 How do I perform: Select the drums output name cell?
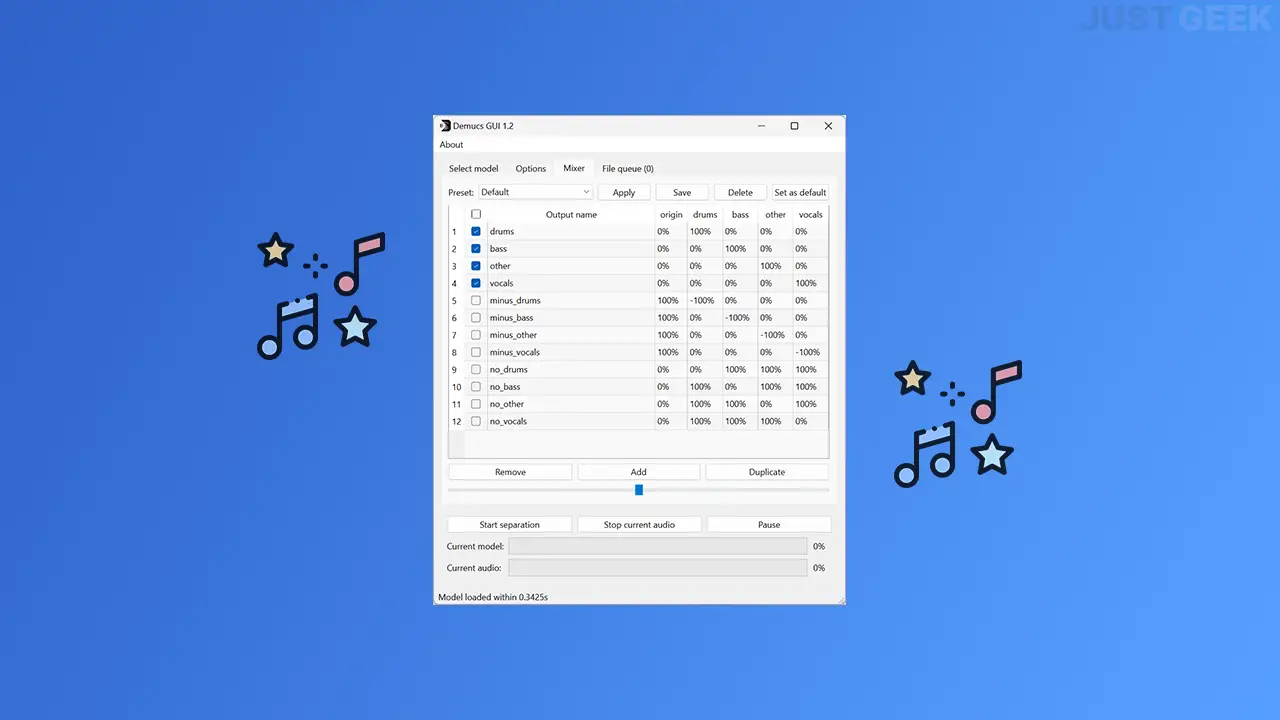tap(571, 231)
